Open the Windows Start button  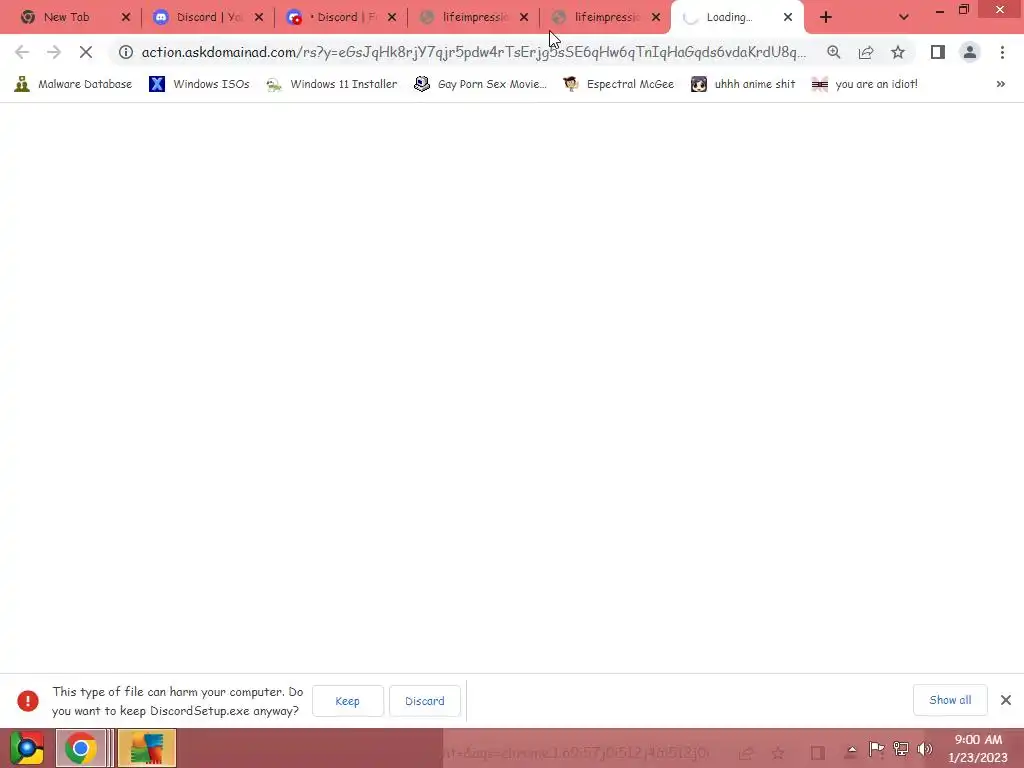pyautogui.click(x=27, y=748)
